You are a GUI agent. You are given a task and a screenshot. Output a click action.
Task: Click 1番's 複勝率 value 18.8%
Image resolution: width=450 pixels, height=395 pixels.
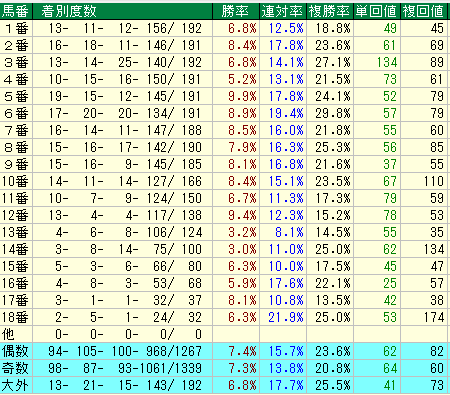[333, 28]
